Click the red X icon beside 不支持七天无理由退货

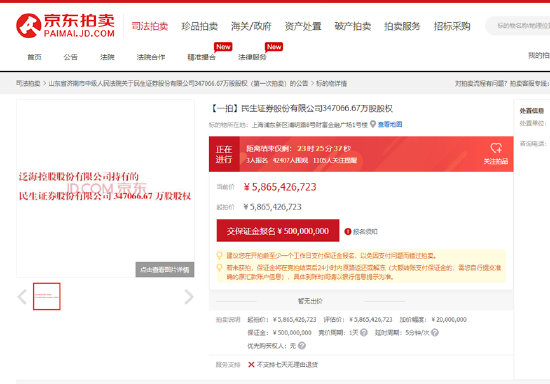251,365
